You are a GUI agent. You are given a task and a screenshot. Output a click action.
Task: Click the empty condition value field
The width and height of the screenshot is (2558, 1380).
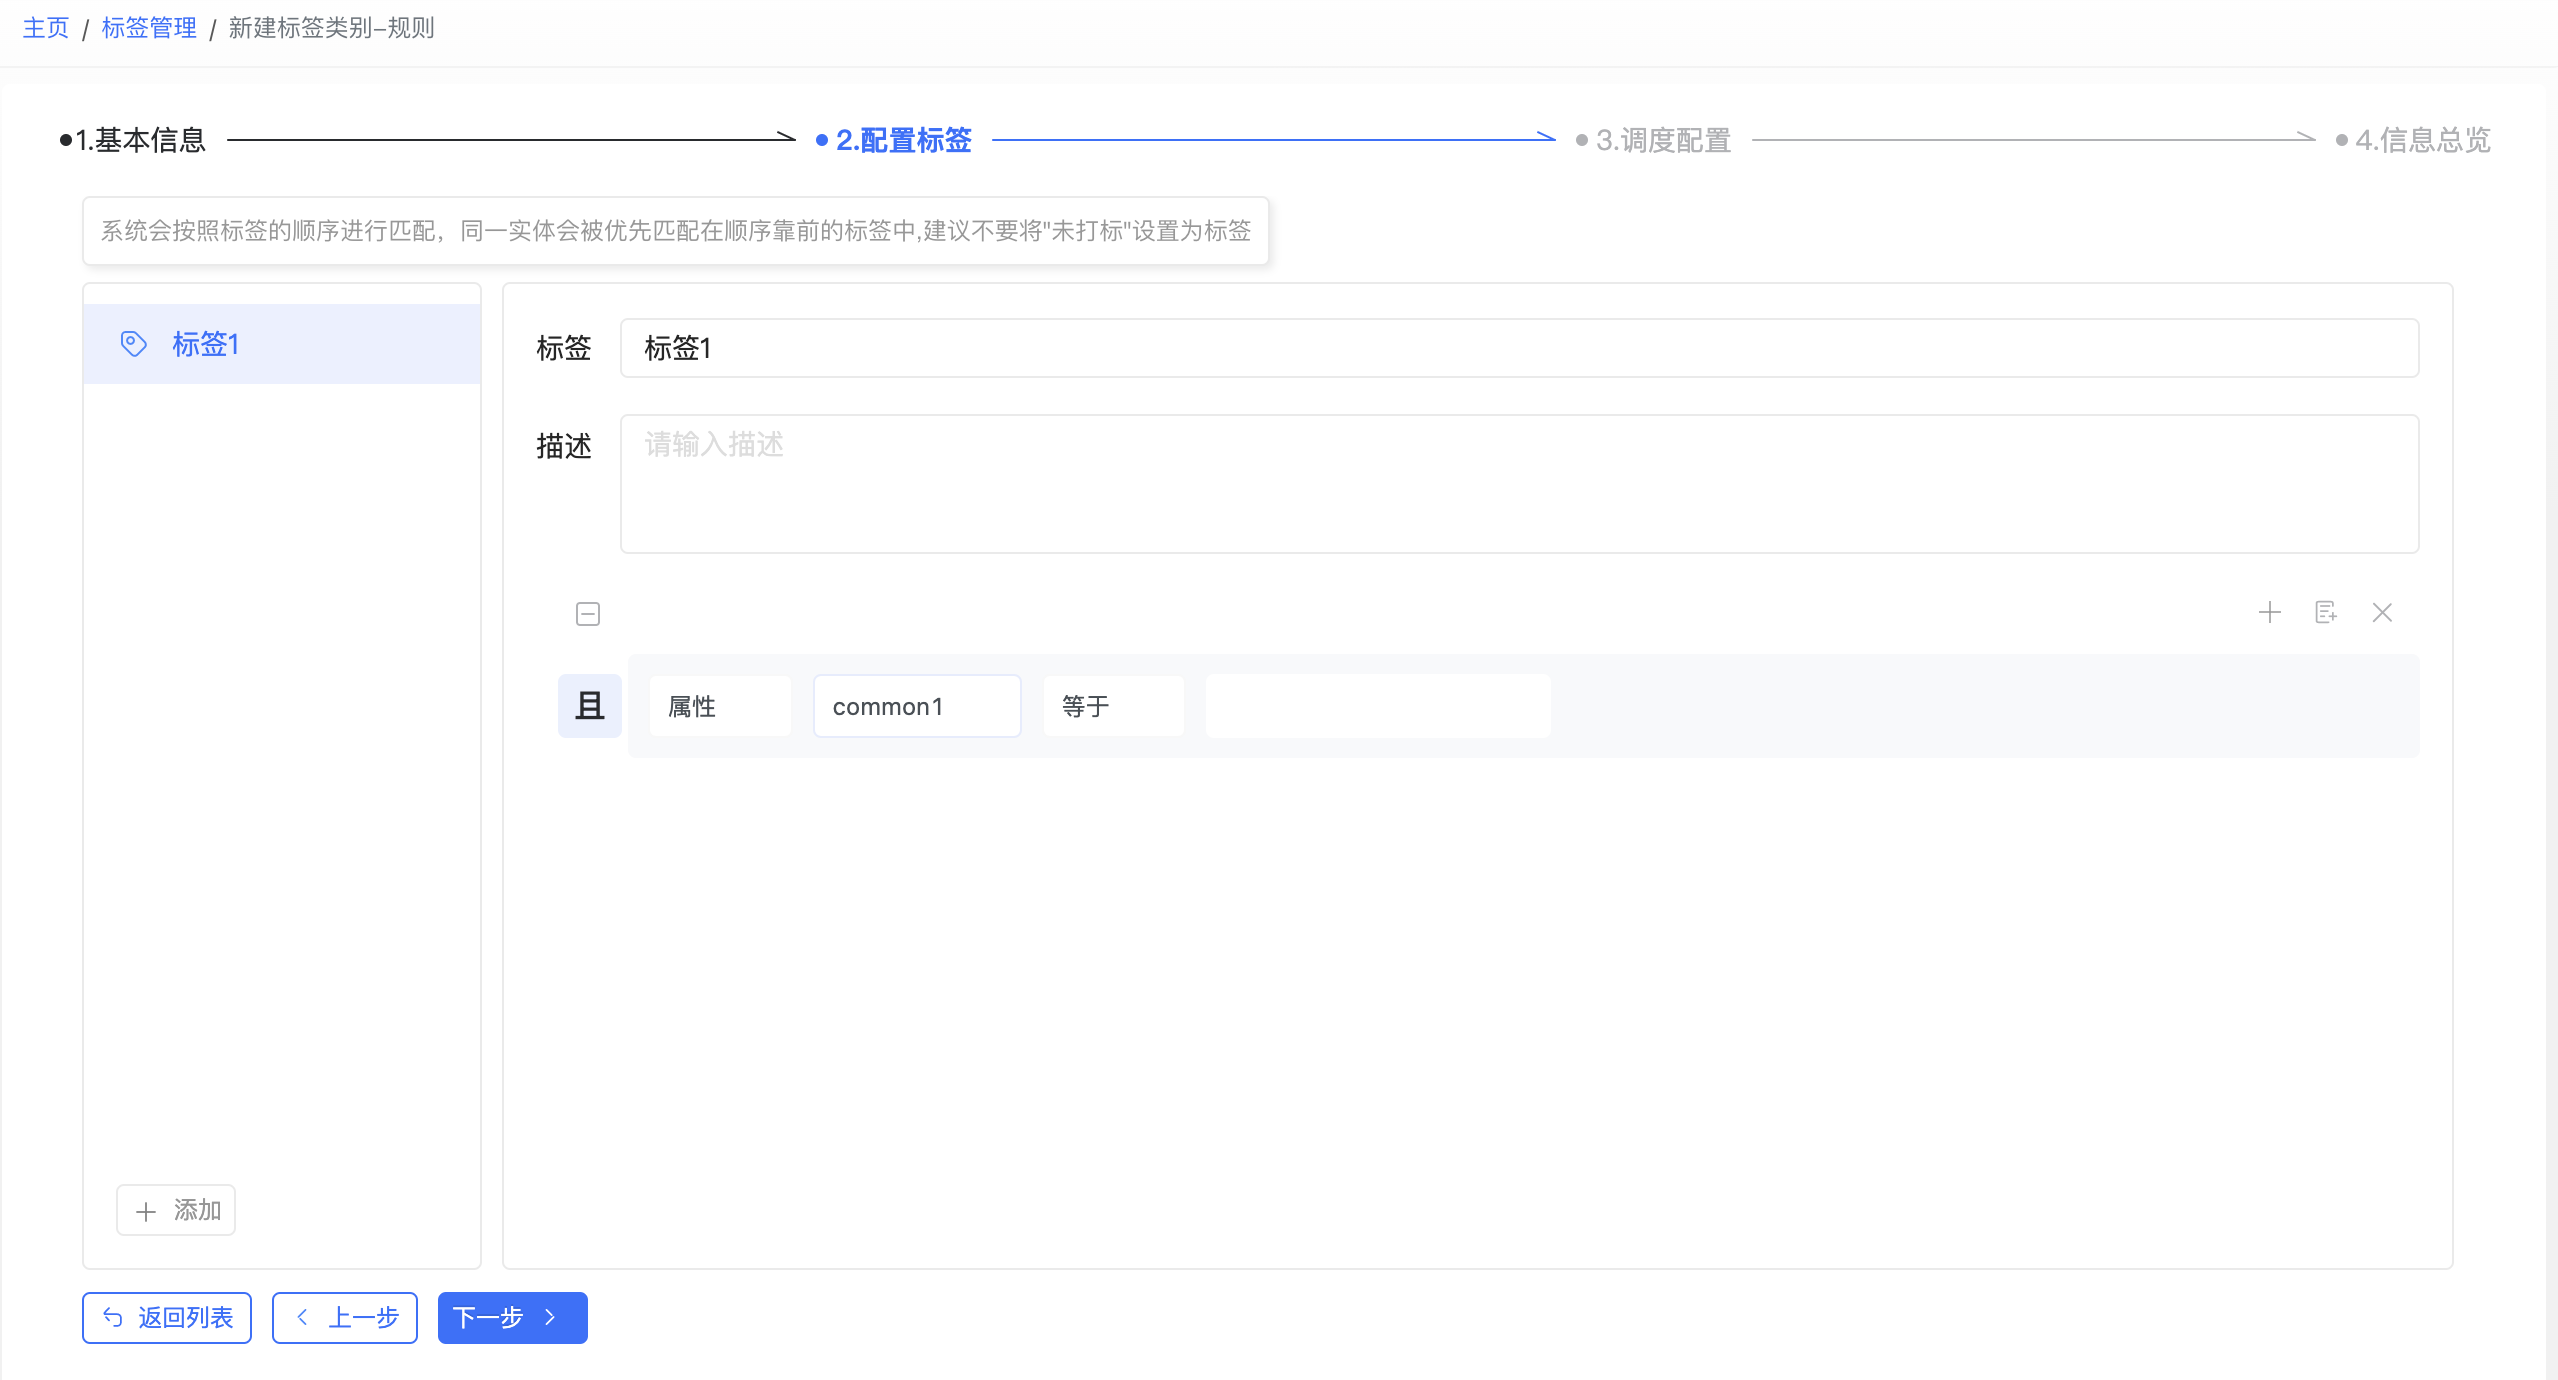1378,706
